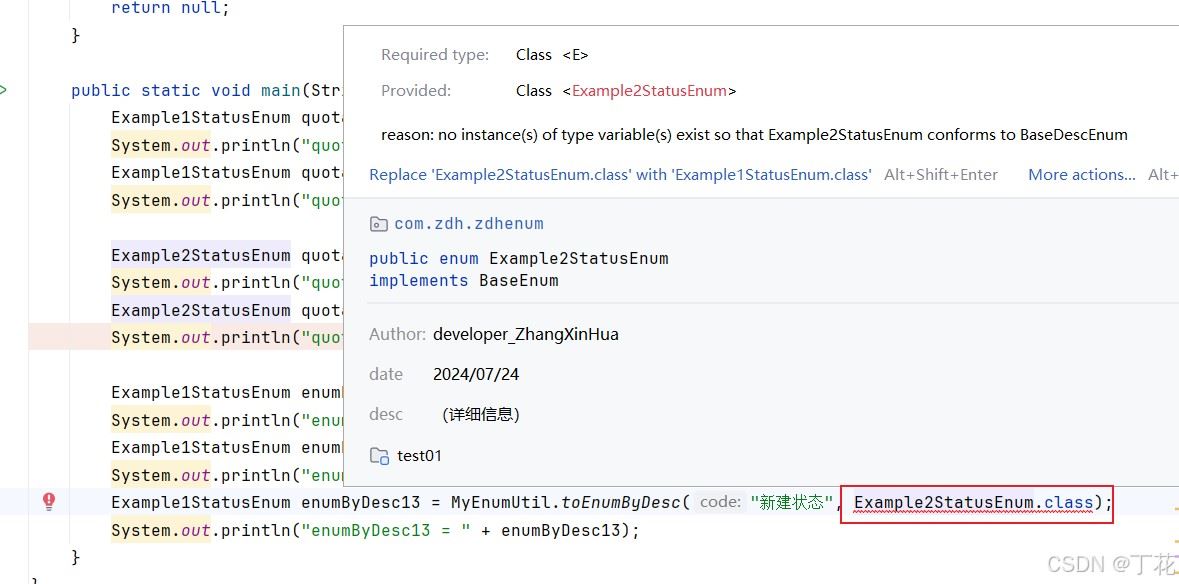Image resolution: width=1179 pixels, height=584 pixels.
Task: Click the package icon beside com.zdh.zdhenum
Action: (378, 224)
